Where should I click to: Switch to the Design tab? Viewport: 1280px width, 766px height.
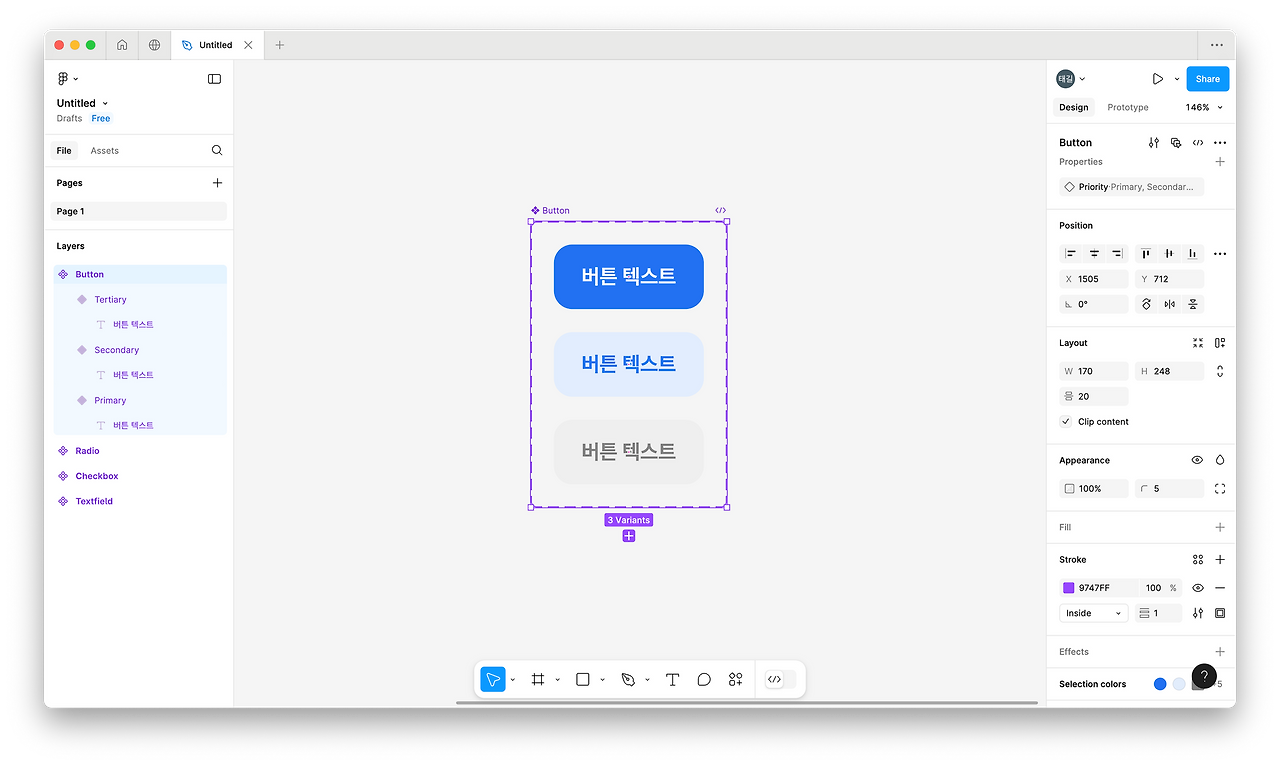point(1074,107)
